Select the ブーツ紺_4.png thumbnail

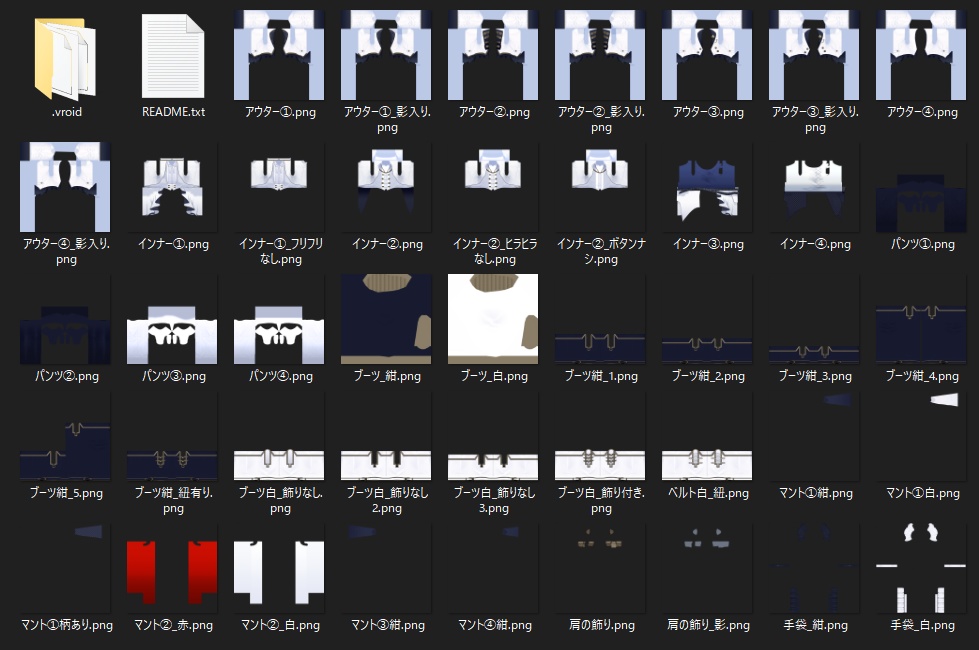click(x=921, y=319)
